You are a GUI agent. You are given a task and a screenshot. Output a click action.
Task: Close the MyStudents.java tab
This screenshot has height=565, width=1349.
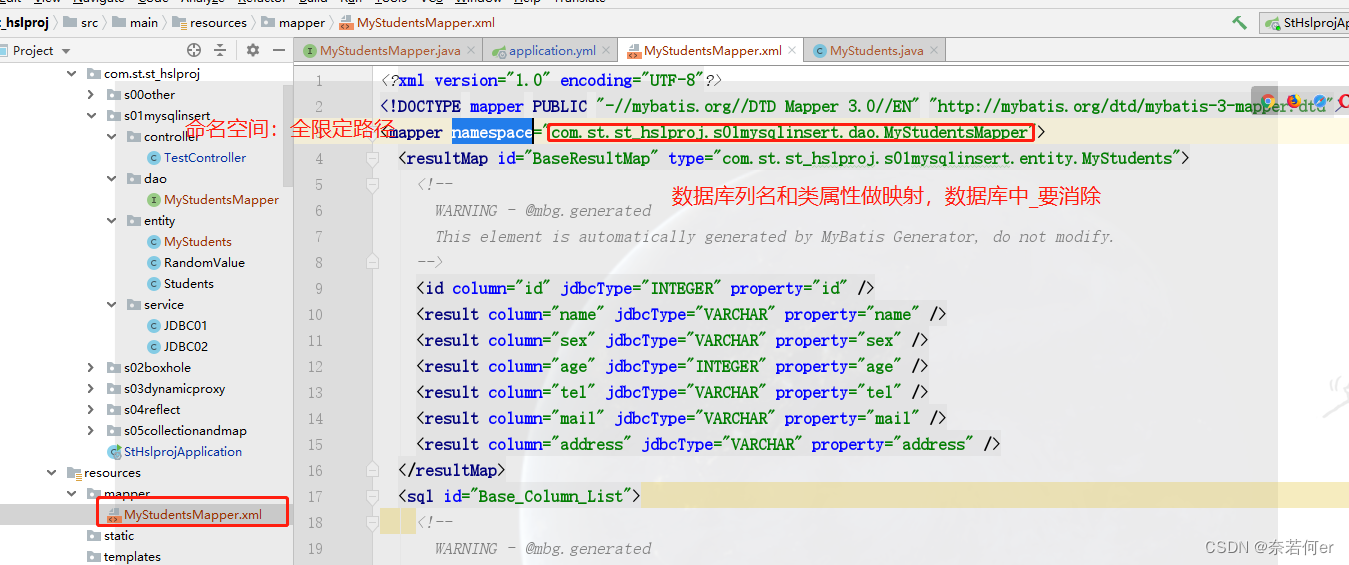(934, 50)
